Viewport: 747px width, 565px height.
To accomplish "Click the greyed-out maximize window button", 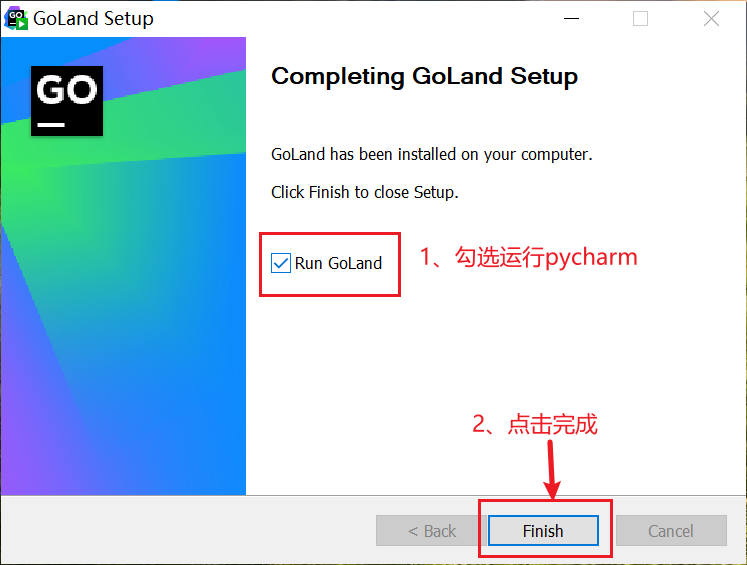I will [x=640, y=19].
